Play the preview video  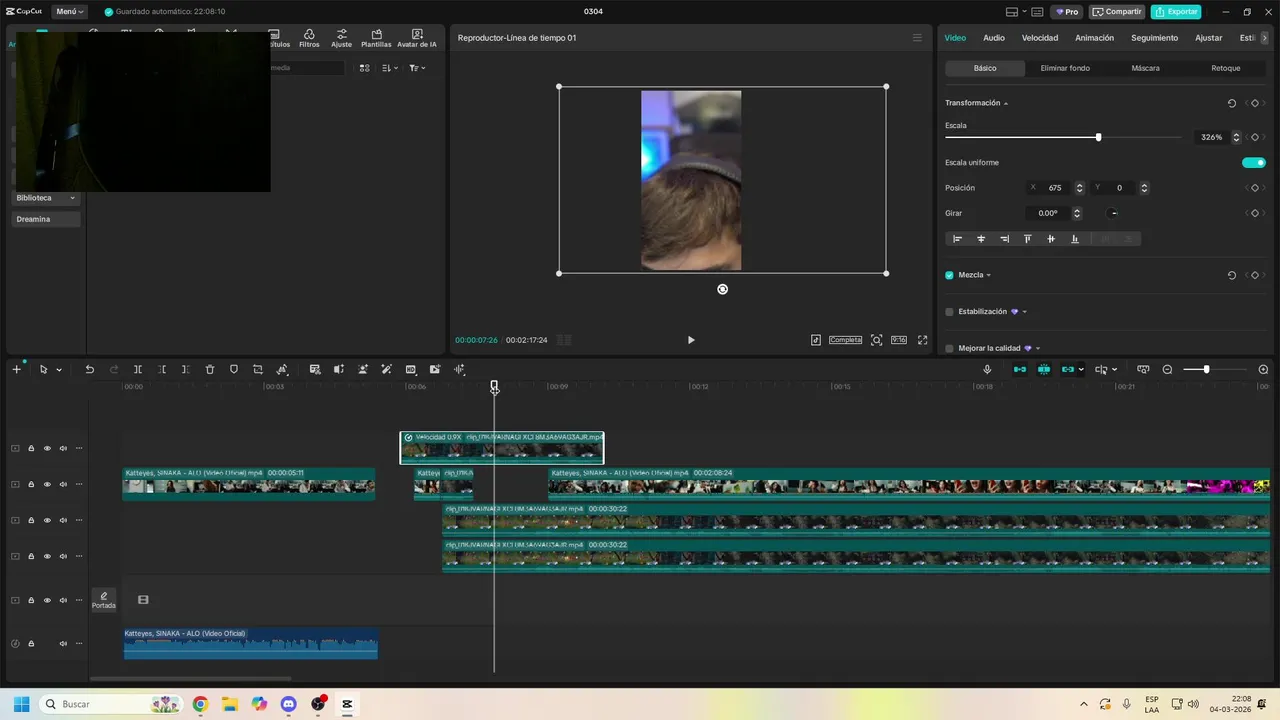(x=691, y=340)
